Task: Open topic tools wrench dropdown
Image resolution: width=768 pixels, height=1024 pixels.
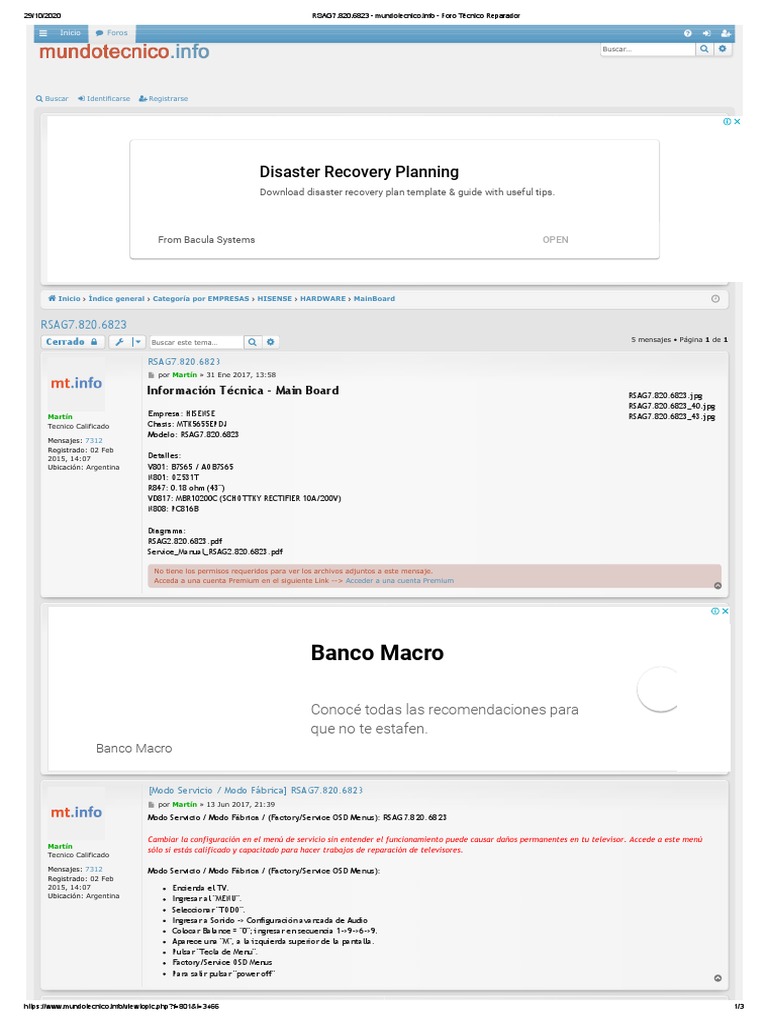Action: tap(127, 342)
